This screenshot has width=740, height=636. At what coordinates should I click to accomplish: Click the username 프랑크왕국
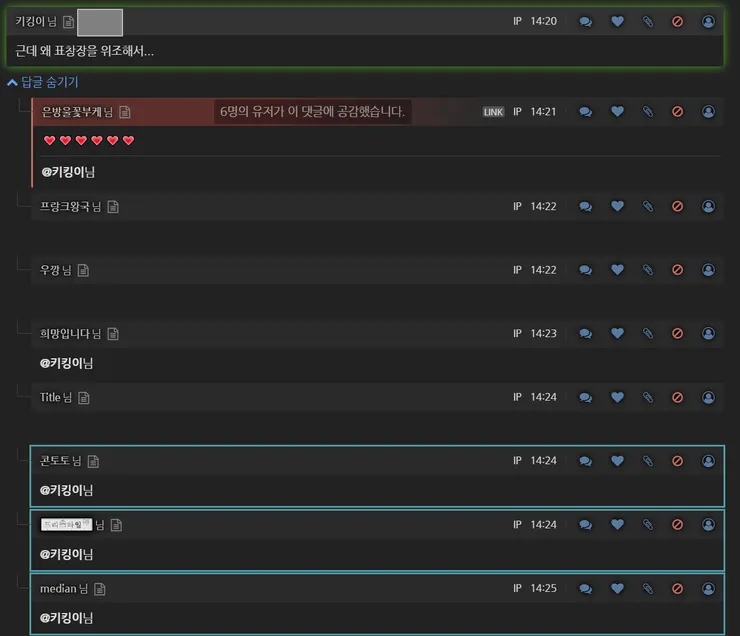65,206
